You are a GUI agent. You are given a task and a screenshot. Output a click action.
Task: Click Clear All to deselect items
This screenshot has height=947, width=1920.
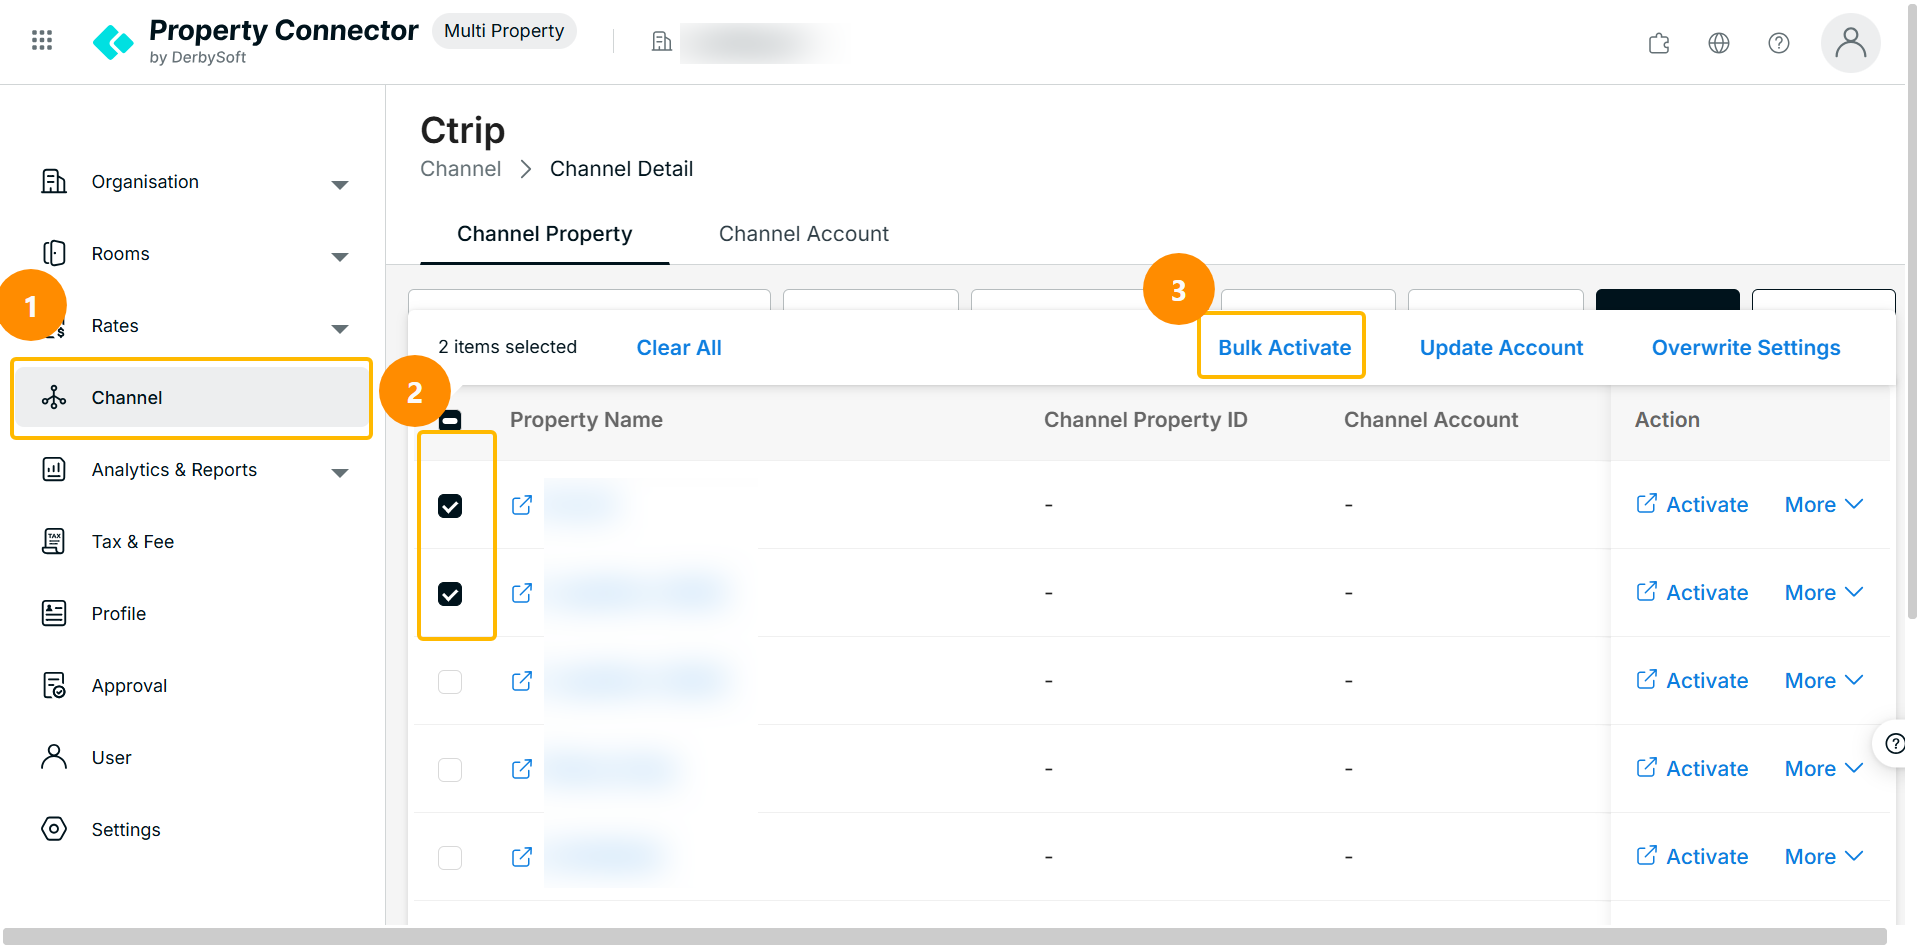679,348
